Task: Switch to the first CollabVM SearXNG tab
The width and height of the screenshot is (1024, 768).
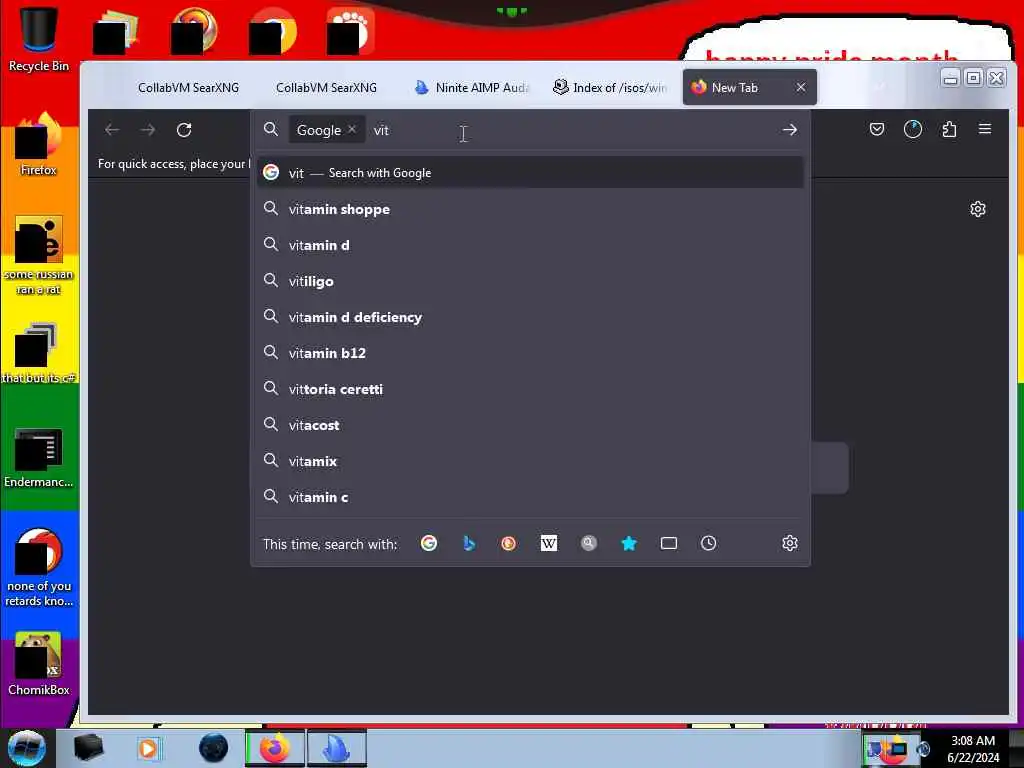Action: point(187,88)
